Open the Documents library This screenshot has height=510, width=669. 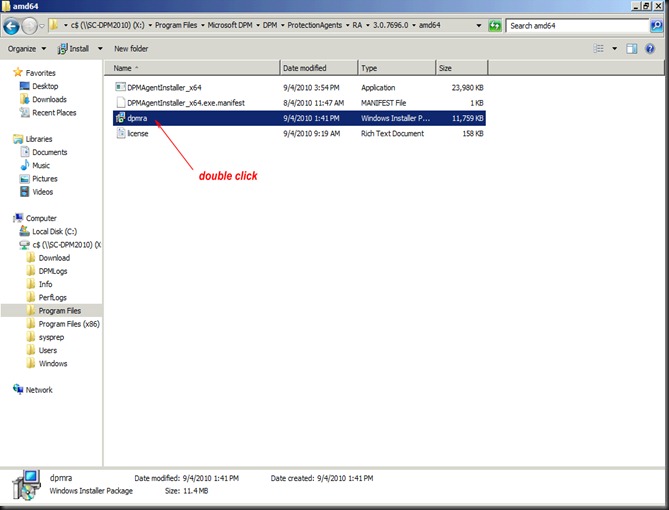49,152
